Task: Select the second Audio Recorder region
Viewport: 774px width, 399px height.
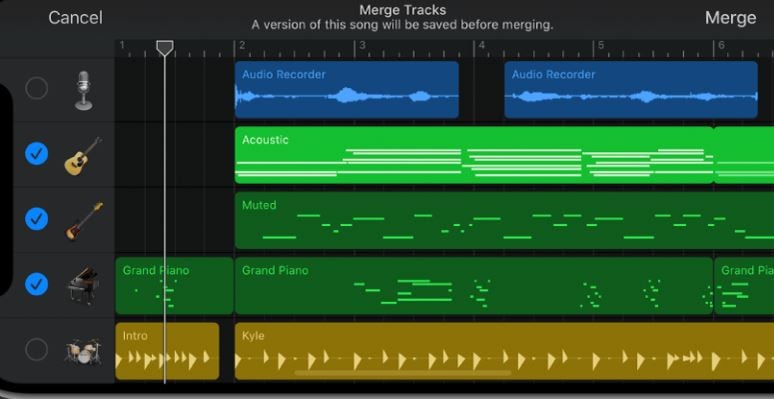Action: click(631, 90)
